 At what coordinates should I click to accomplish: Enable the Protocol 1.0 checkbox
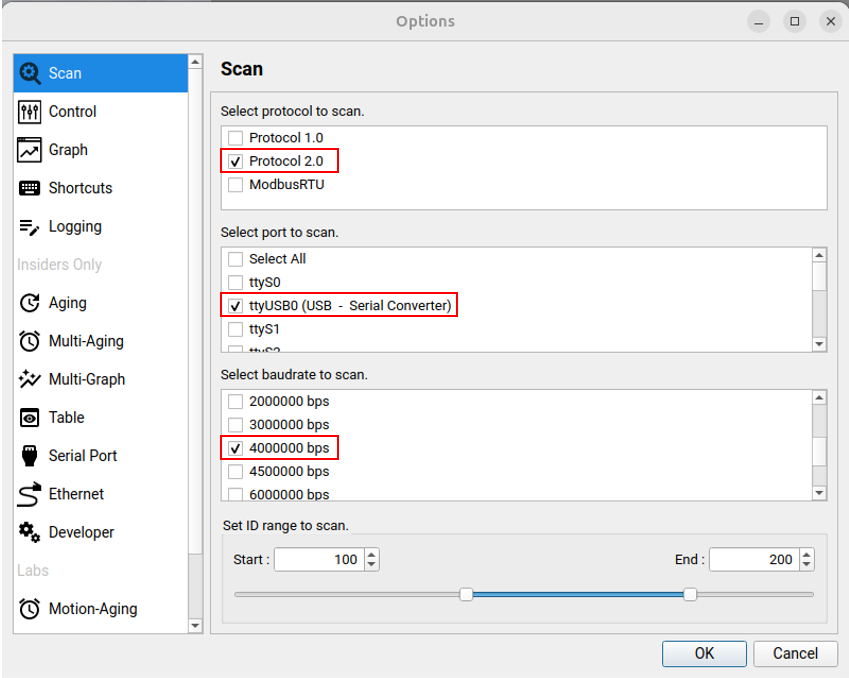point(236,138)
